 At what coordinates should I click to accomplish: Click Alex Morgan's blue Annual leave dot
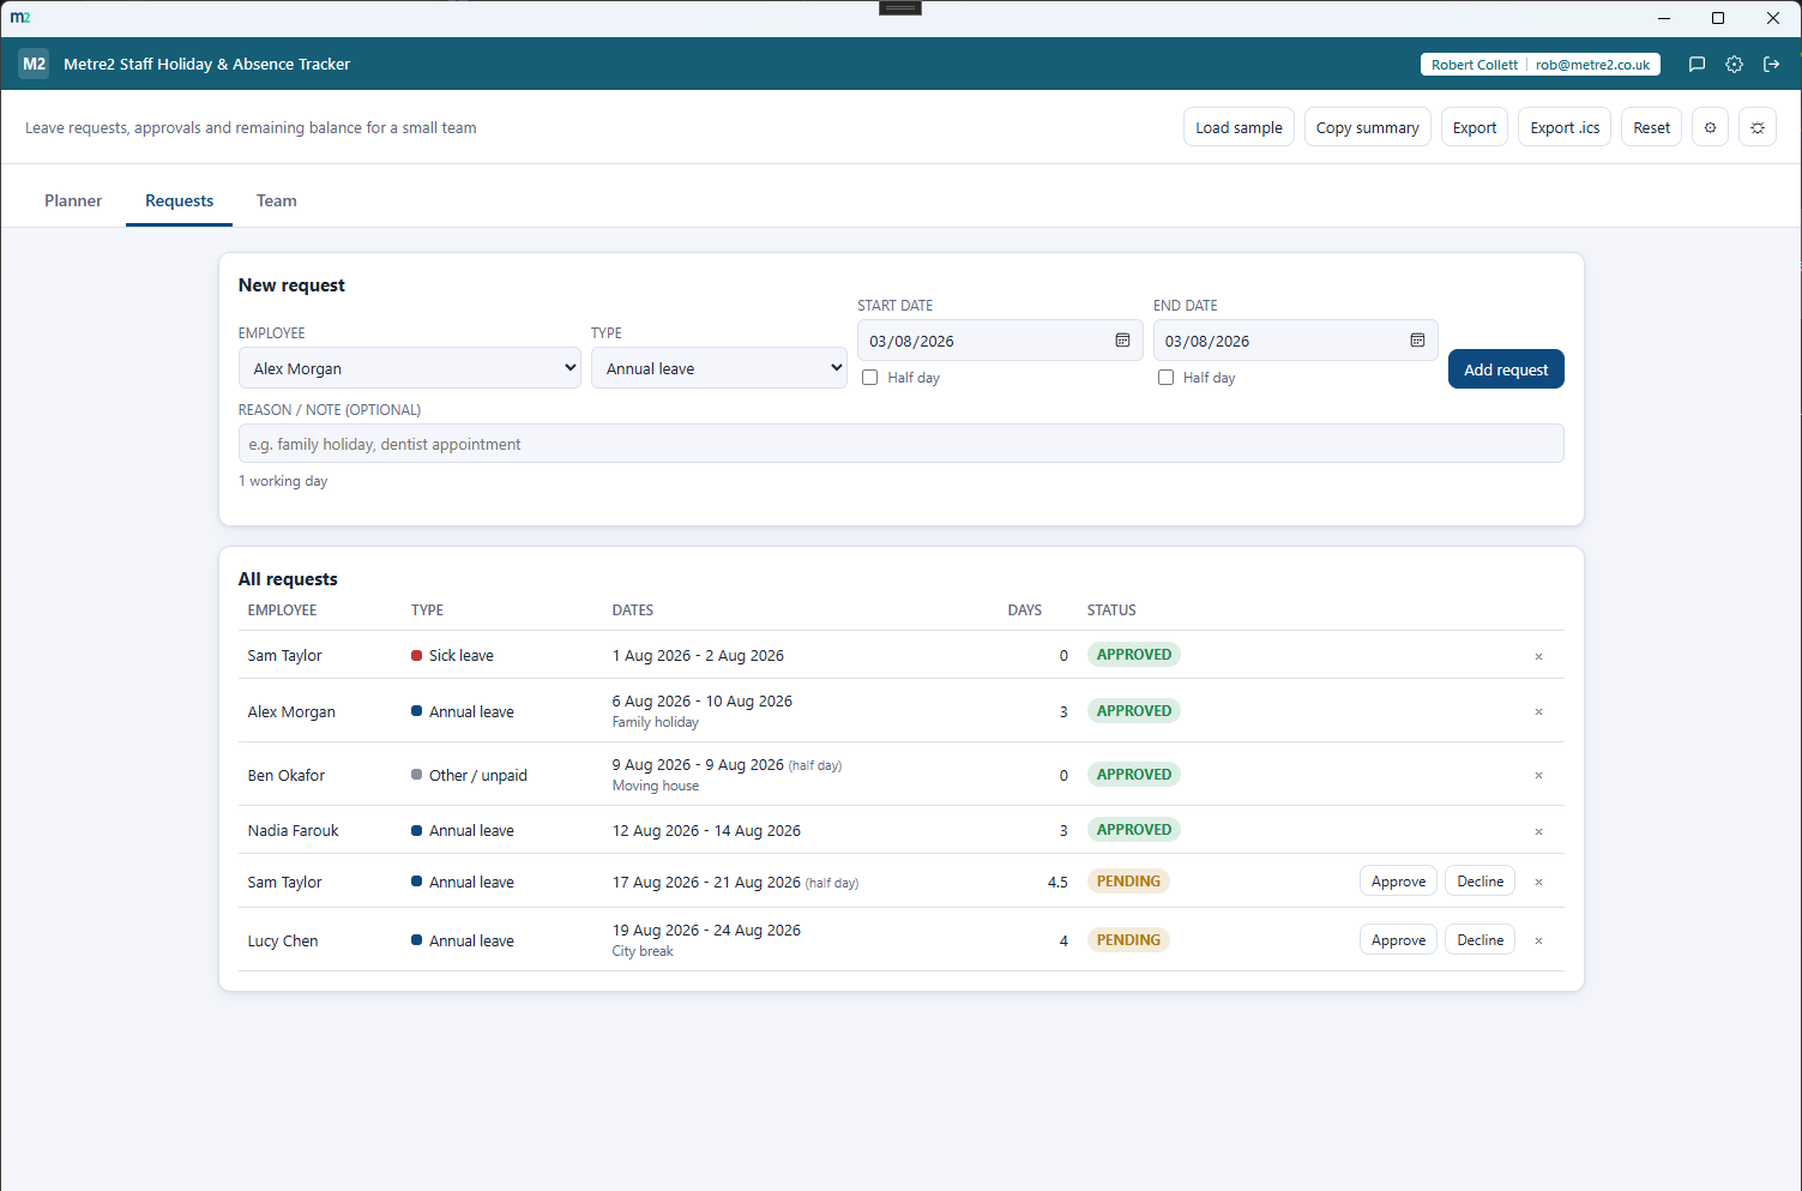[416, 711]
